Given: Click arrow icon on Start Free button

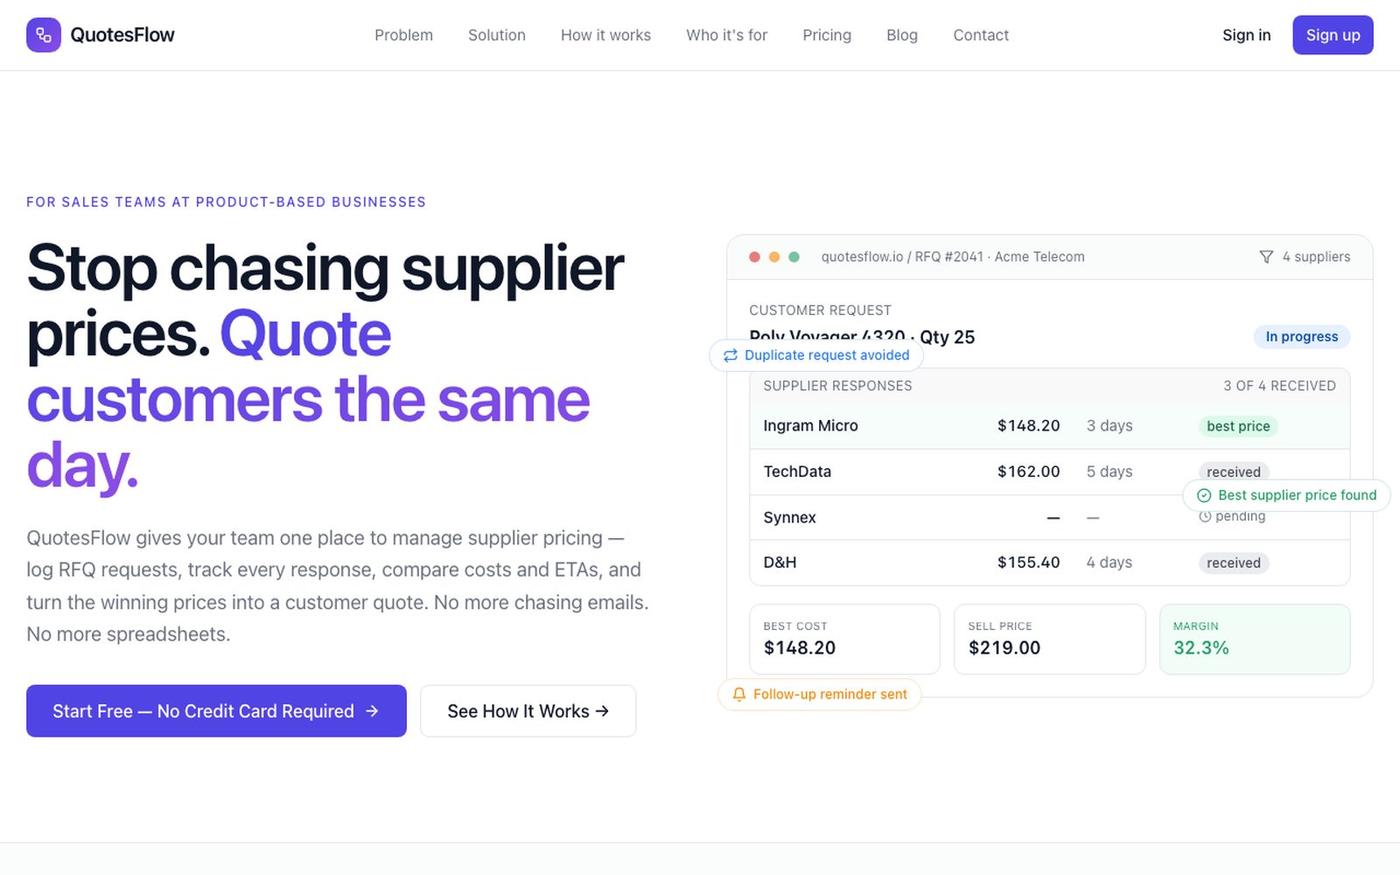Looking at the screenshot, I should [372, 711].
